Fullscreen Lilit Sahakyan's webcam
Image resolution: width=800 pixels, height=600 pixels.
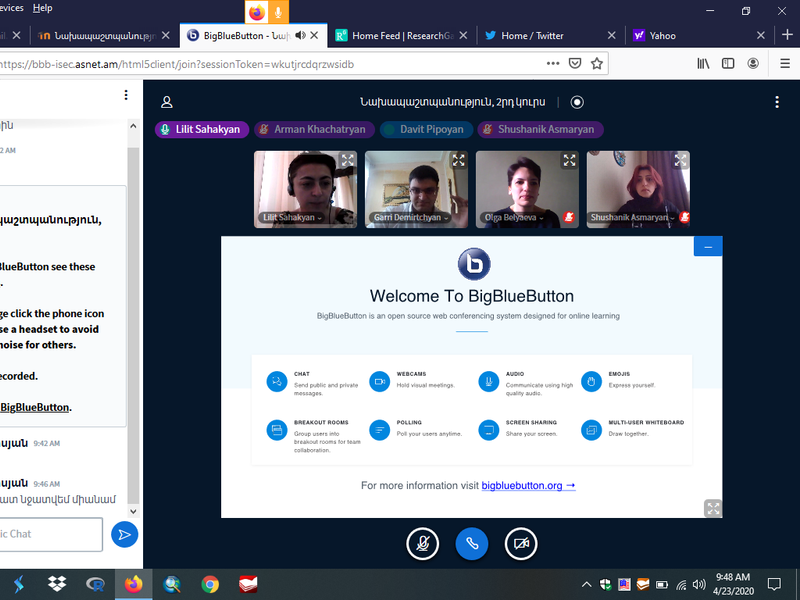pyautogui.click(x=347, y=160)
